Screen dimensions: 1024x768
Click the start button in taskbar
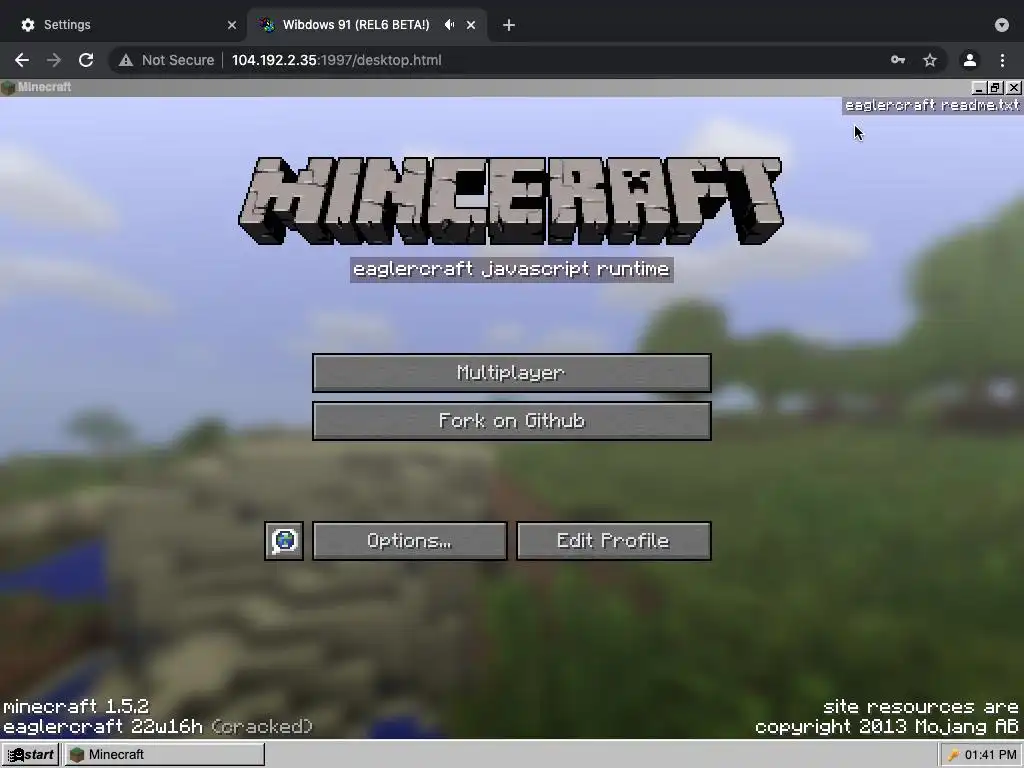tap(31, 754)
